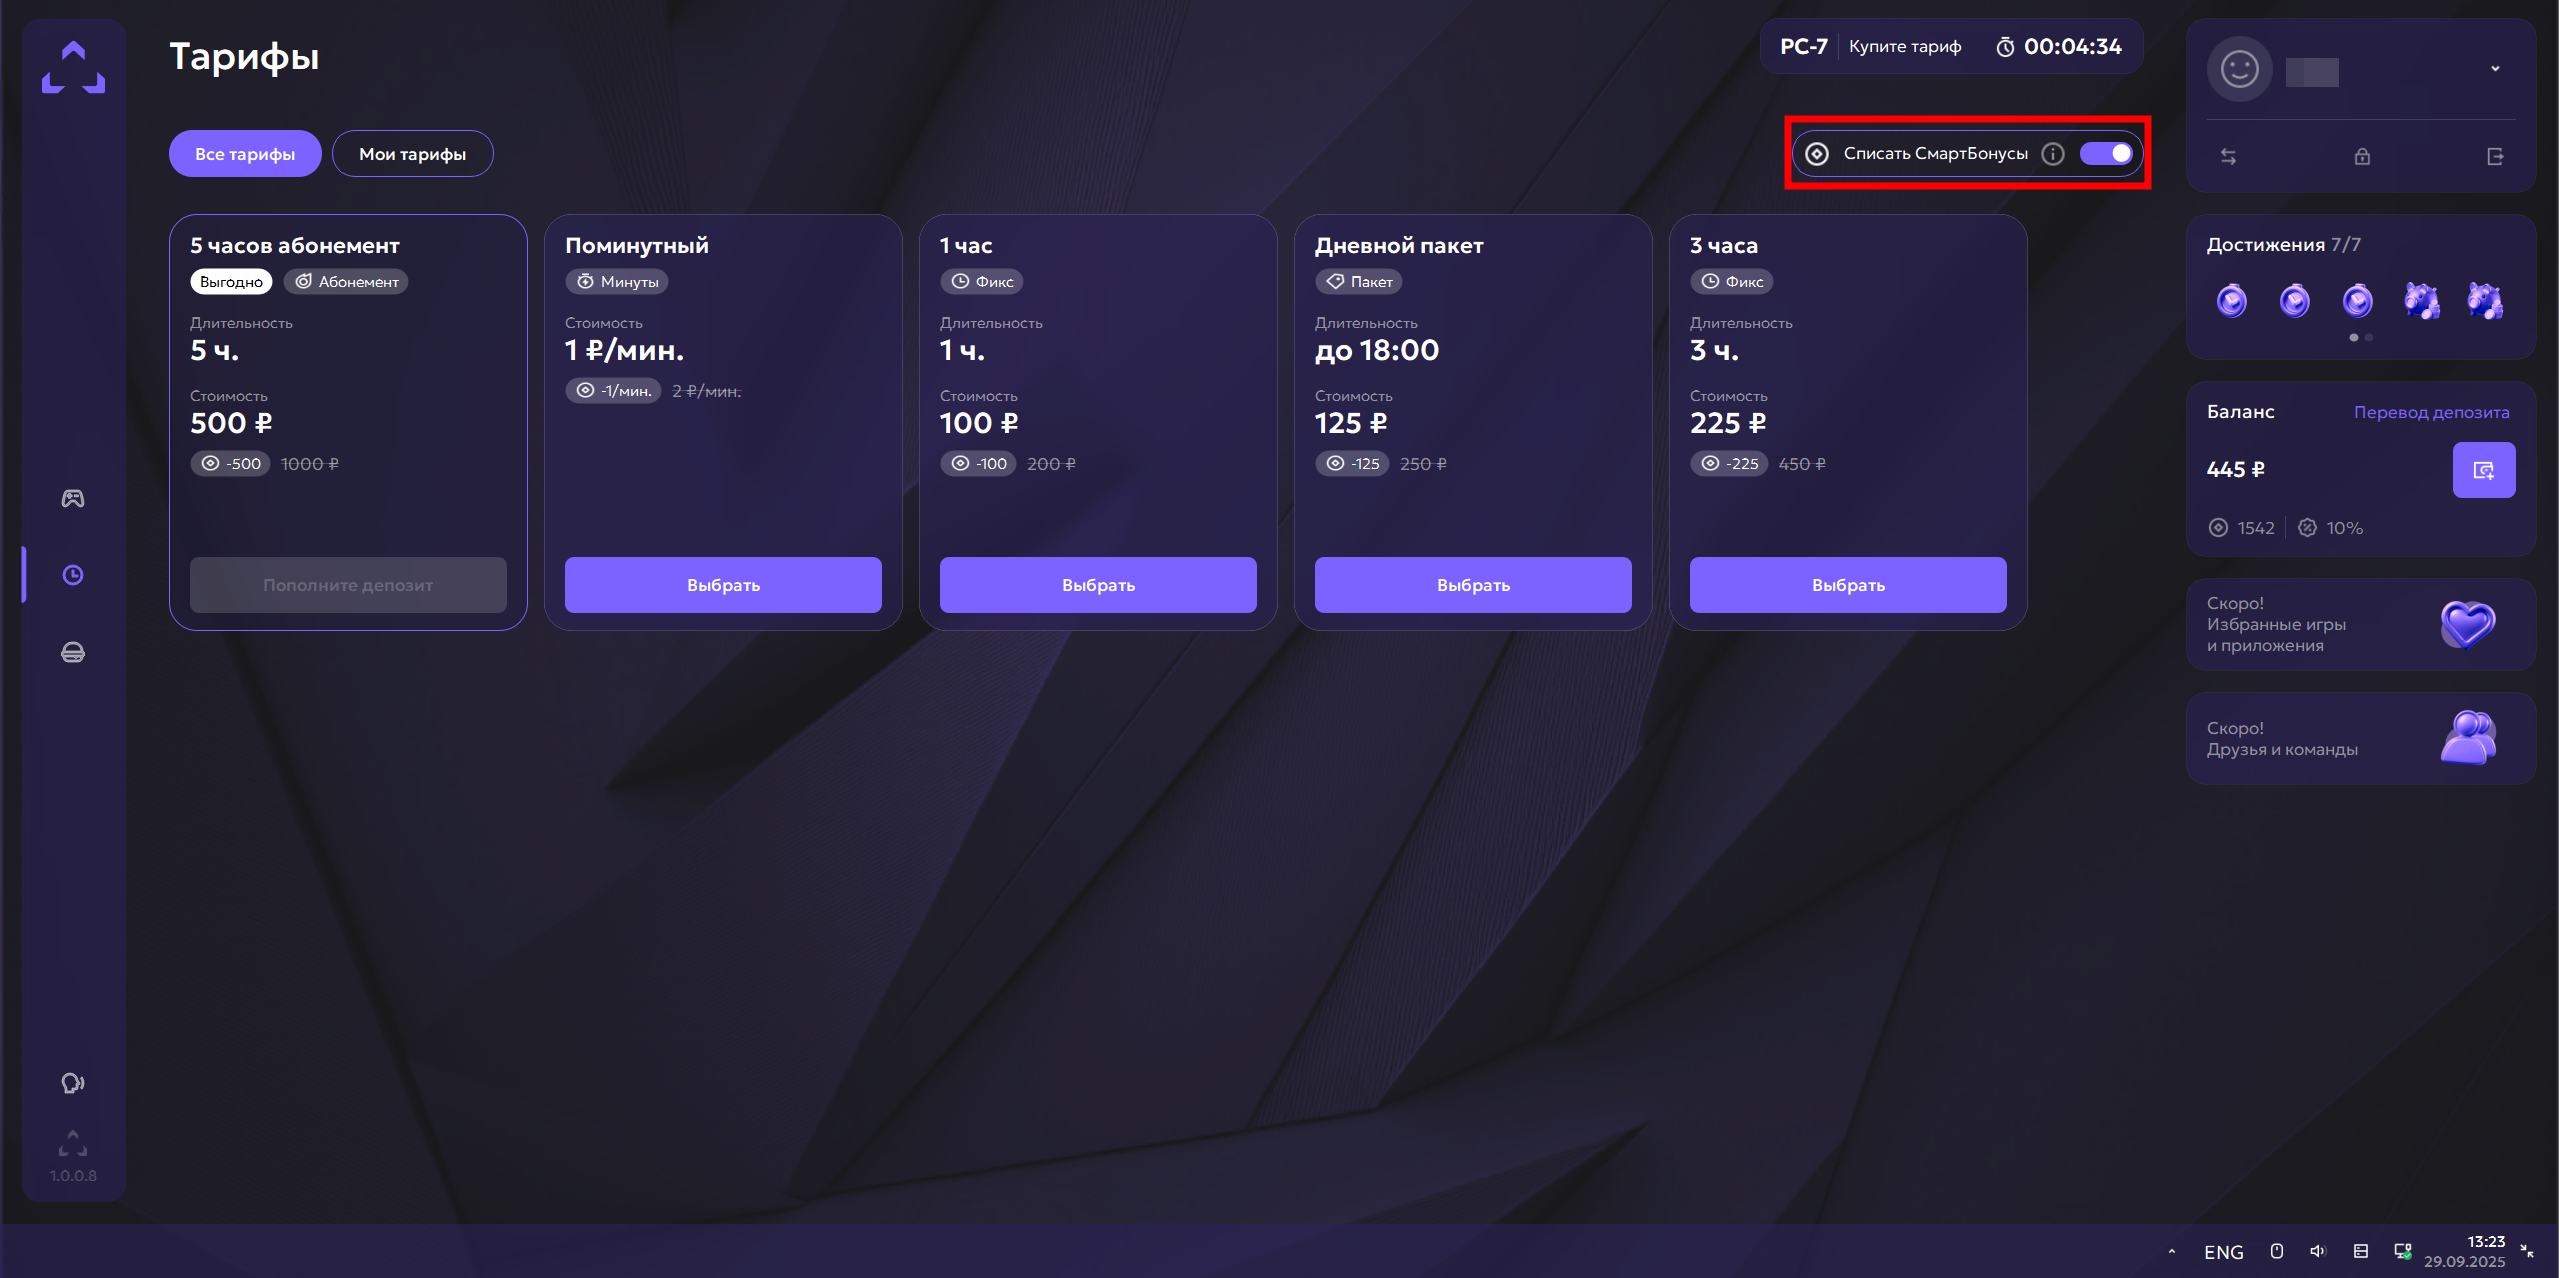Expand the user profile dropdown chevron
The width and height of the screenshot is (2559, 1278).
pyautogui.click(x=2495, y=69)
